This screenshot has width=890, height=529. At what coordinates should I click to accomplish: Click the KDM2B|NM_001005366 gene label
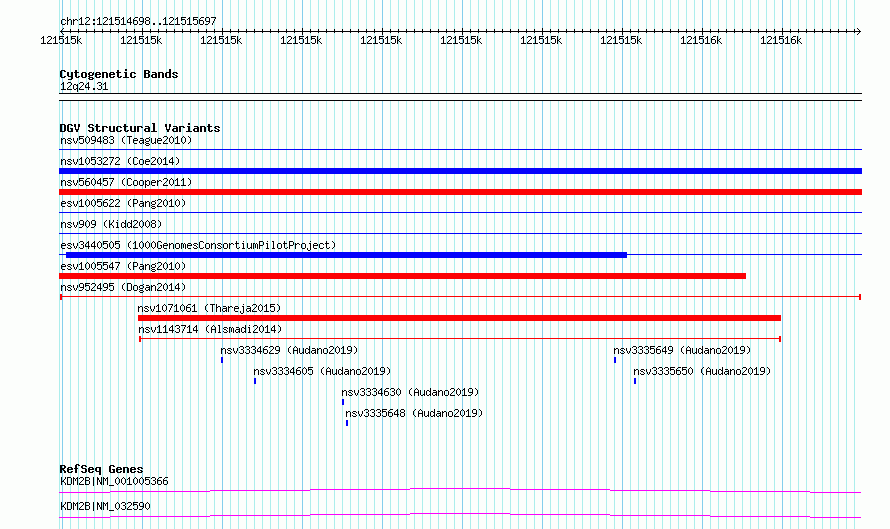tap(114, 481)
